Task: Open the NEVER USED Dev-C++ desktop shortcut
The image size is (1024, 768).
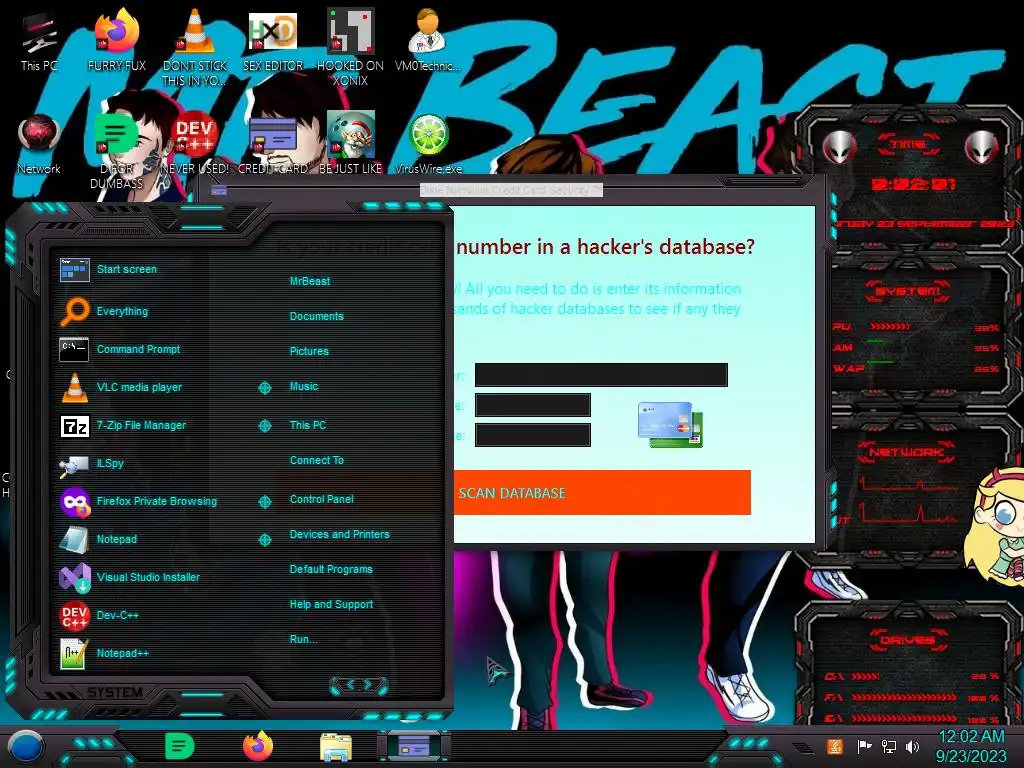Action: pyautogui.click(x=195, y=144)
